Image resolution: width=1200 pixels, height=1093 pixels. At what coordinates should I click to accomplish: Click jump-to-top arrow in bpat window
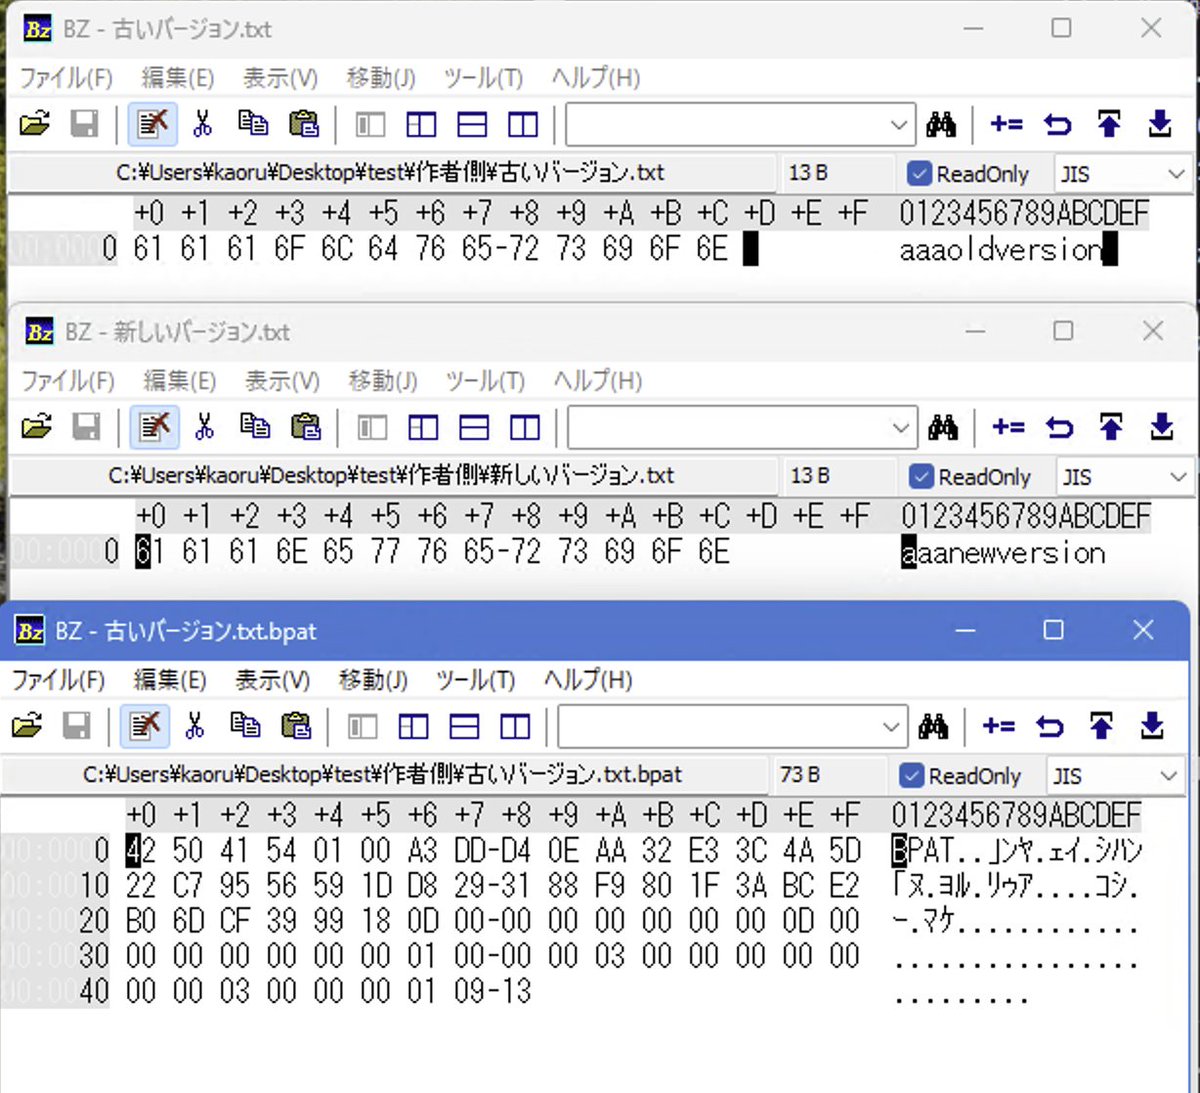pos(1101,726)
